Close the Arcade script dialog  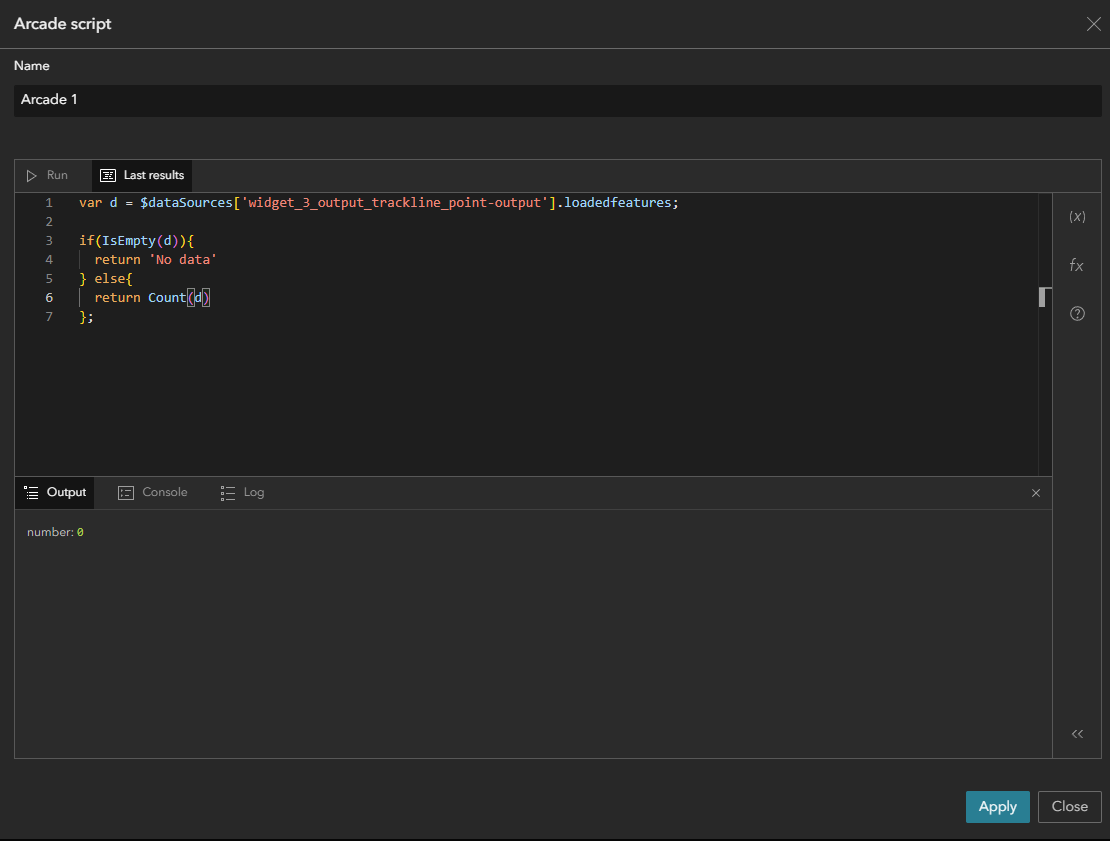click(x=1093, y=24)
